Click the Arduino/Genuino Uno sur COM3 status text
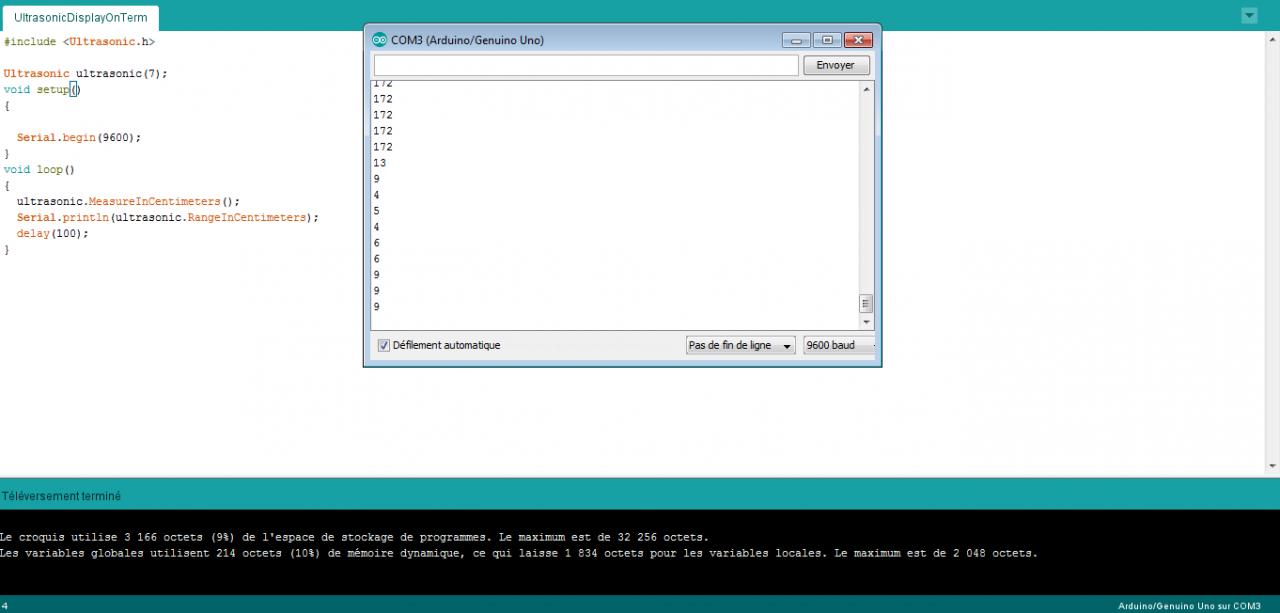 tap(1189, 606)
